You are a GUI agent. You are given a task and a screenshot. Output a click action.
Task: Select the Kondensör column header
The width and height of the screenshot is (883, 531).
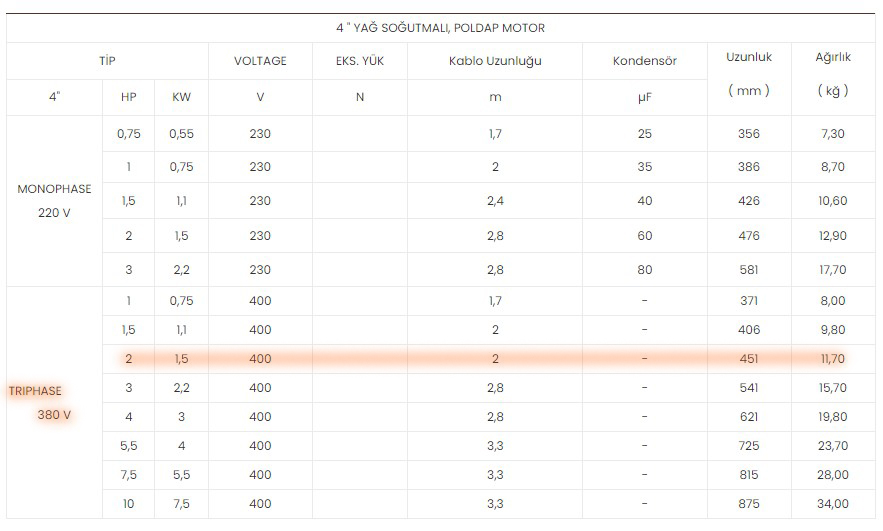tap(645, 61)
